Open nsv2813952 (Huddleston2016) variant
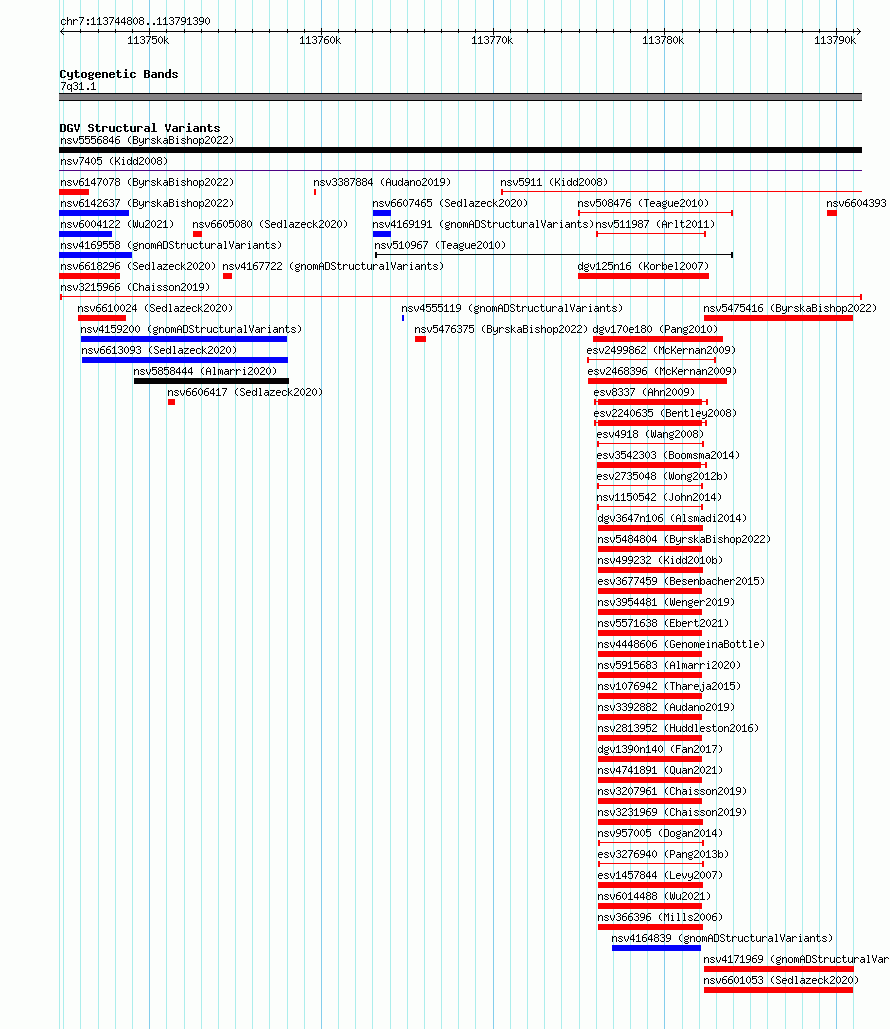Screen dimensions: 890x1029 (x=678, y=728)
